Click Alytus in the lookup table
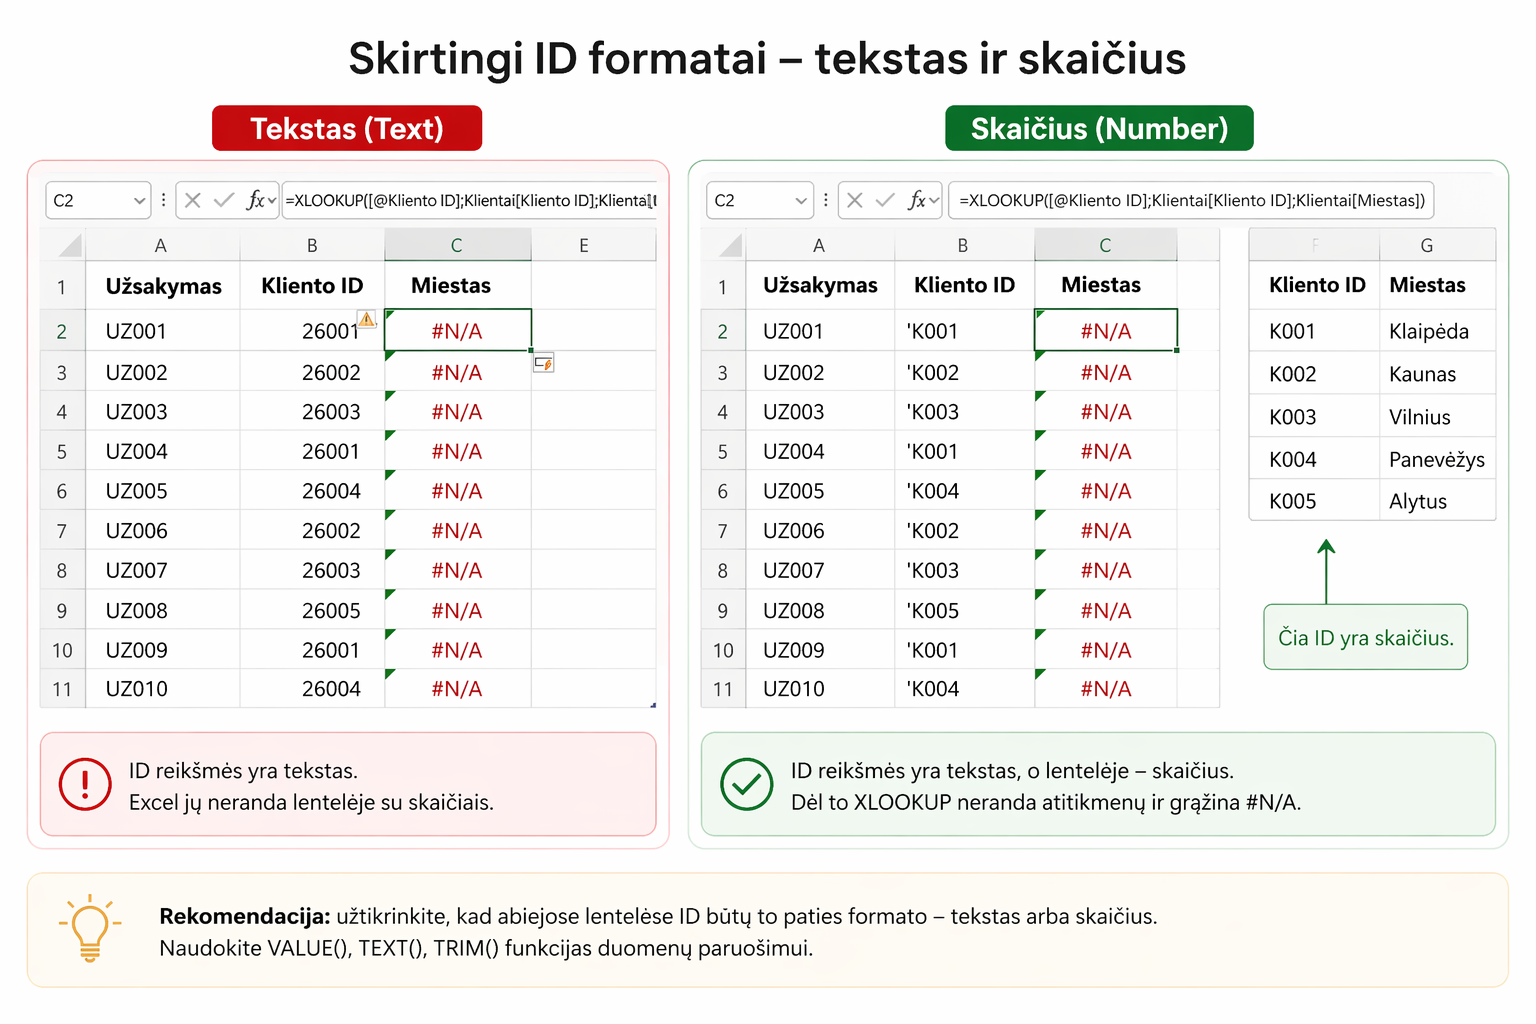This screenshot has height=1024, width=1536. click(1437, 501)
